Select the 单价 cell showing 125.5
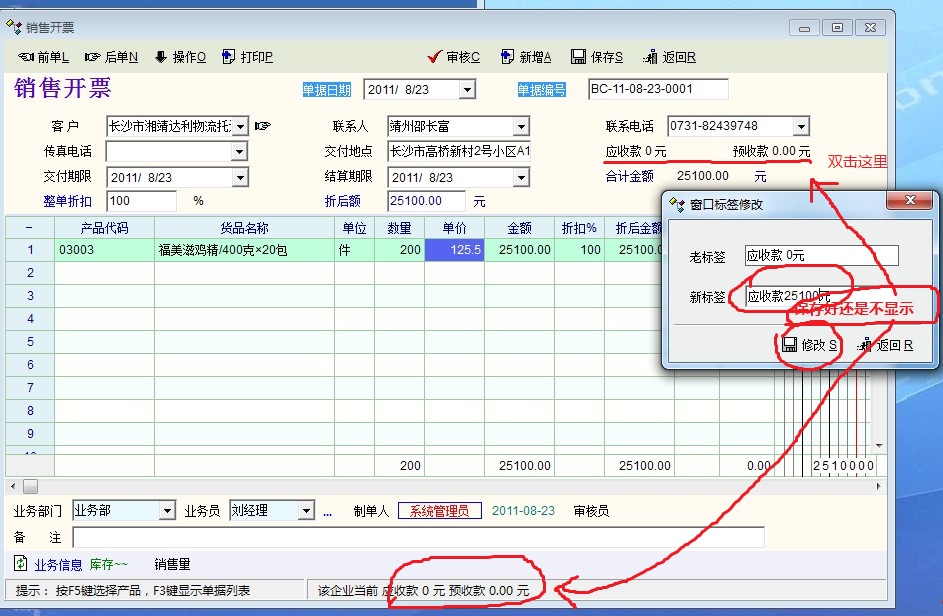Screen dimensions: 943x616 click(x=455, y=250)
